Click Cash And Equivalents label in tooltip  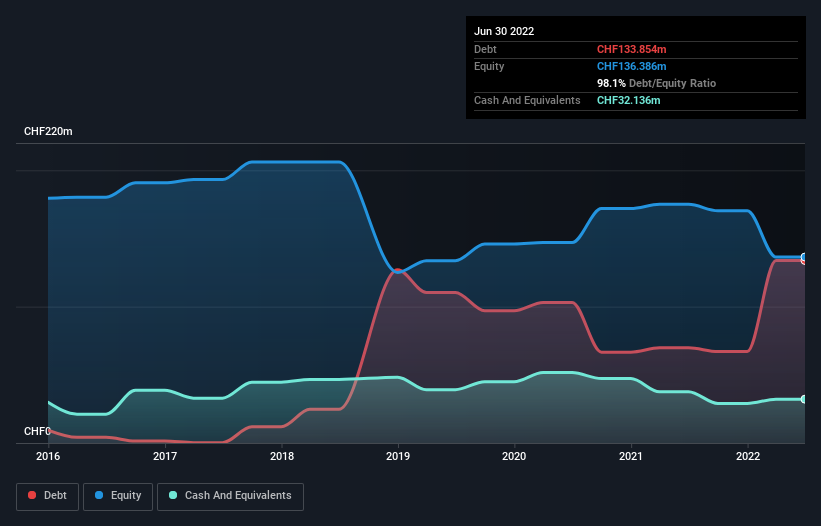point(527,100)
